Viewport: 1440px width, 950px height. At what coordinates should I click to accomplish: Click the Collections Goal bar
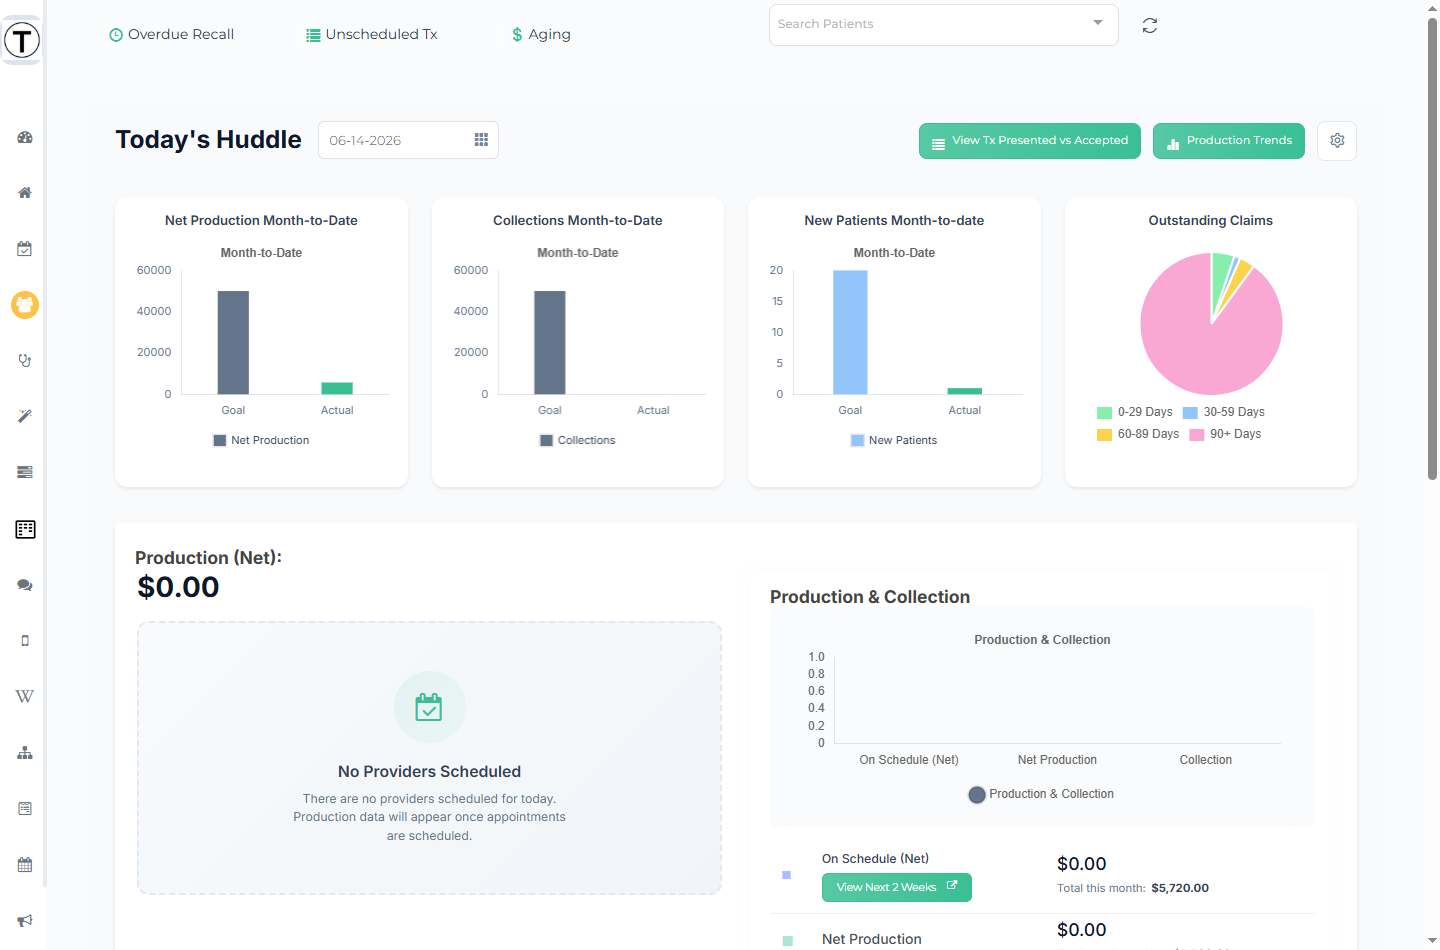tap(550, 343)
